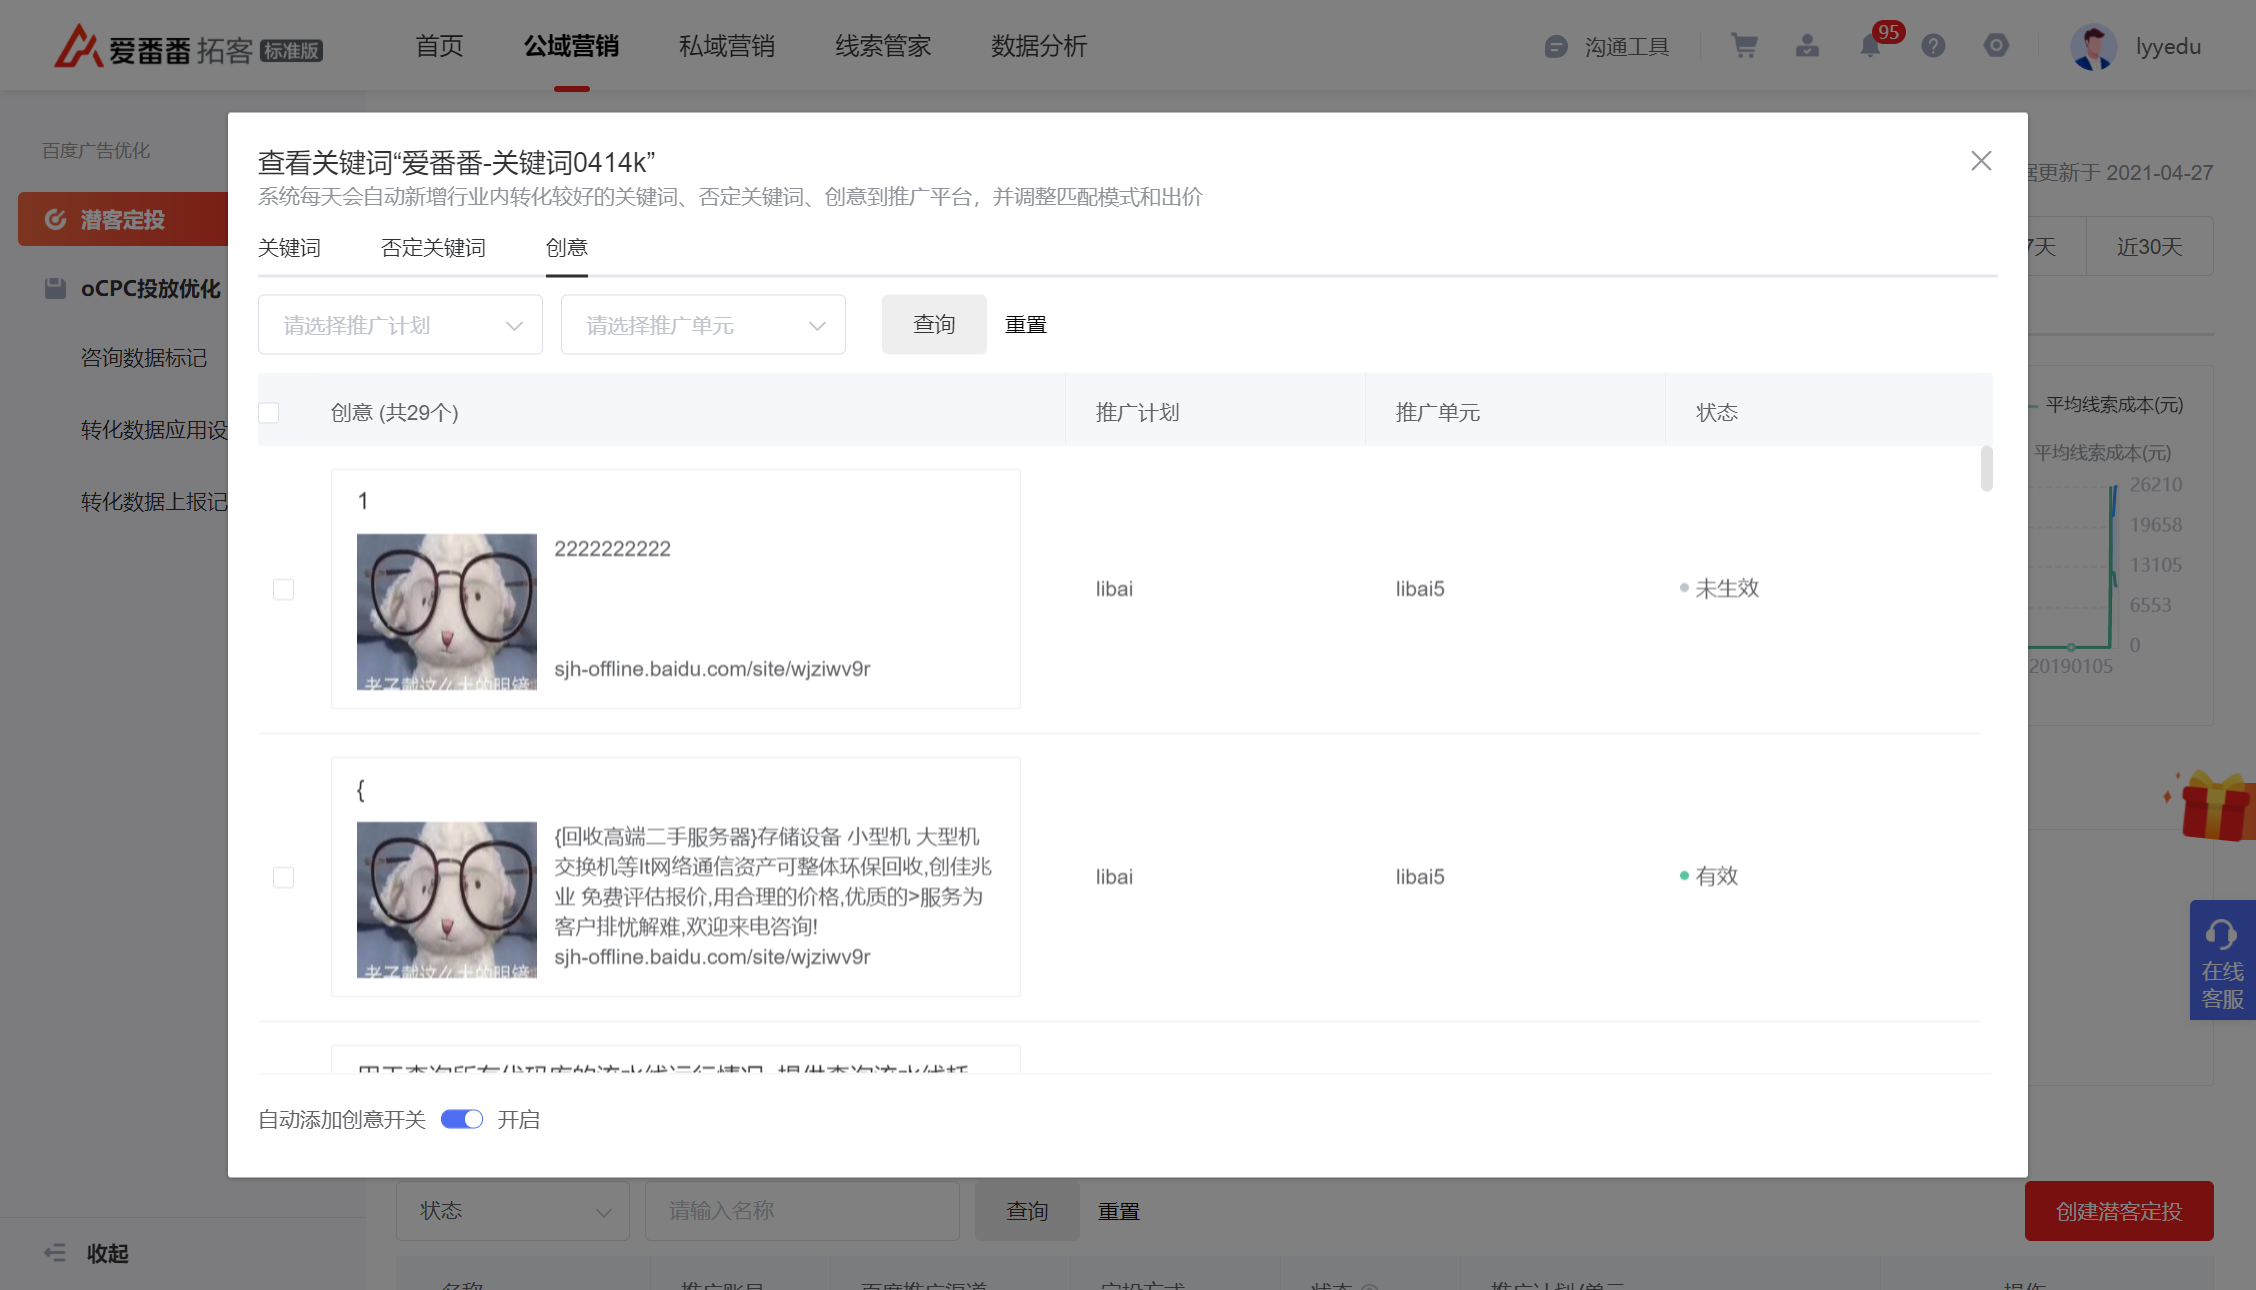The width and height of the screenshot is (2256, 1290).
Task: Click 重置 in the dialog filters
Action: pyautogui.click(x=1026, y=325)
